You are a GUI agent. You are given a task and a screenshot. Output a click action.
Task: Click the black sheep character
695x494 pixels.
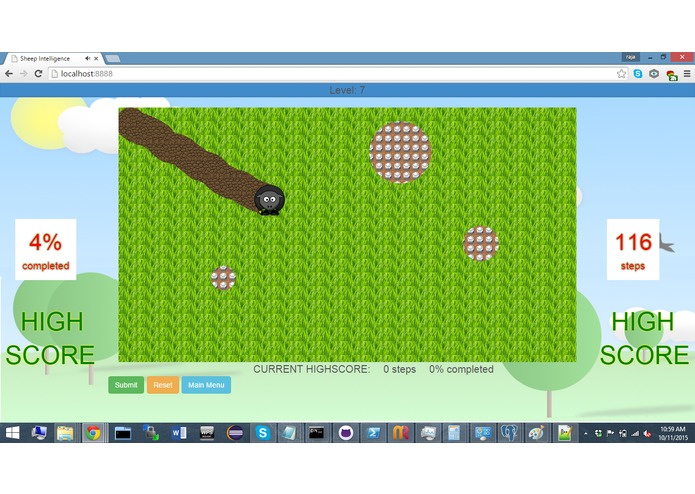(269, 200)
